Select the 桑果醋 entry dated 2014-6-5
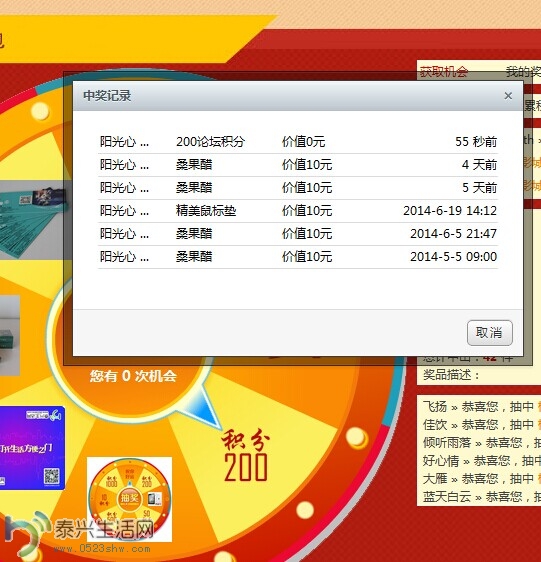Image resolution: width=541 pixels, height=562 pixels. pos(194,233)
